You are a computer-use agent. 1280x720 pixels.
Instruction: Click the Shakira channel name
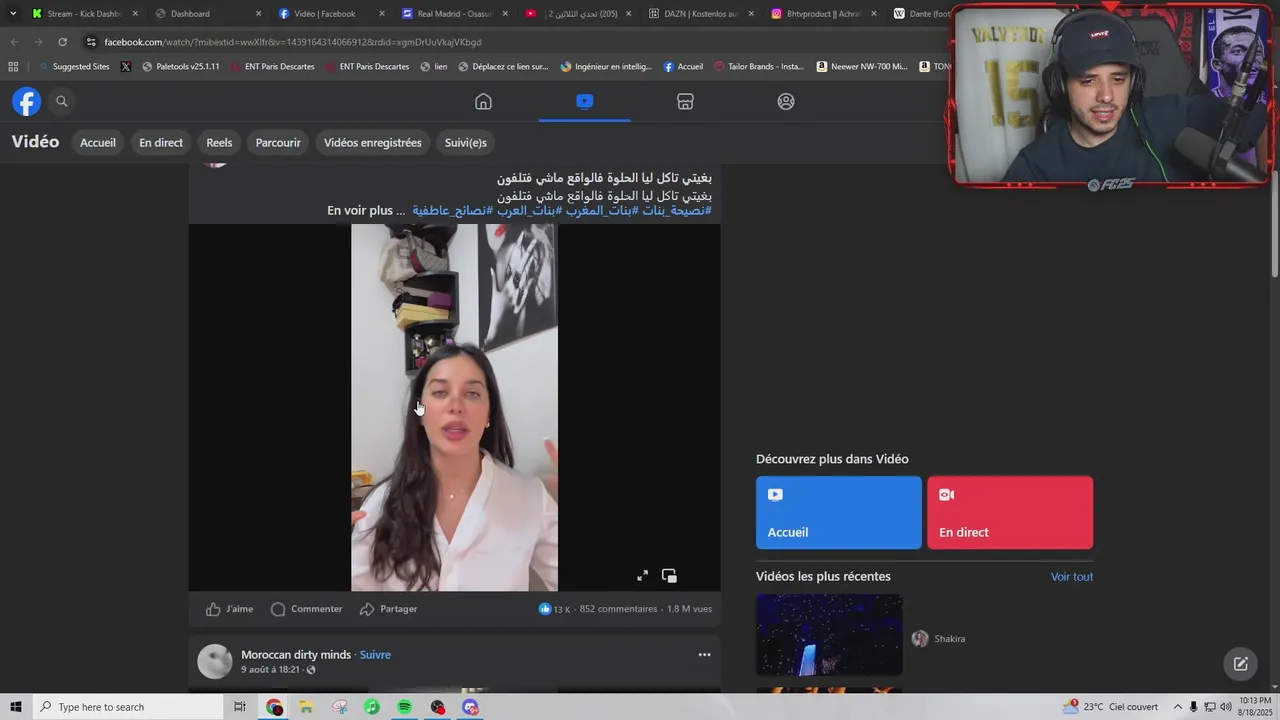click(x=949, y=639)
